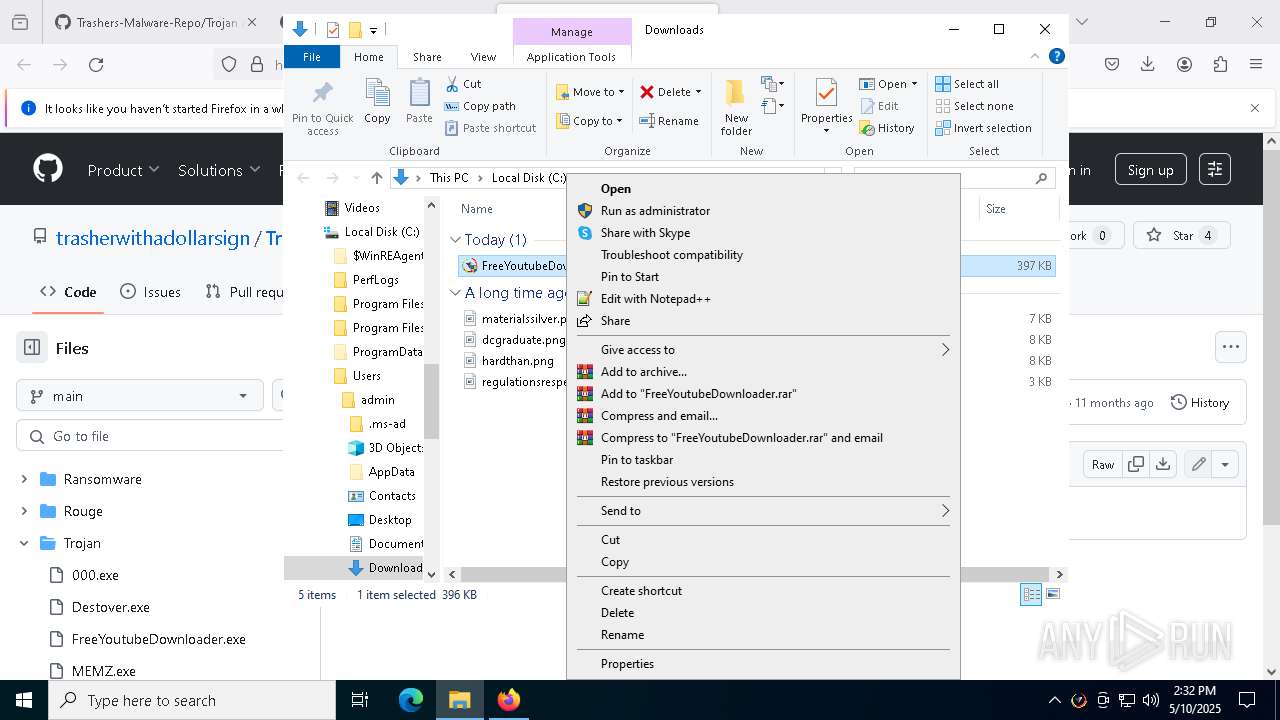Open Task View on taskbar
The width and height of the screenshot is (1280, 720).
360,700
